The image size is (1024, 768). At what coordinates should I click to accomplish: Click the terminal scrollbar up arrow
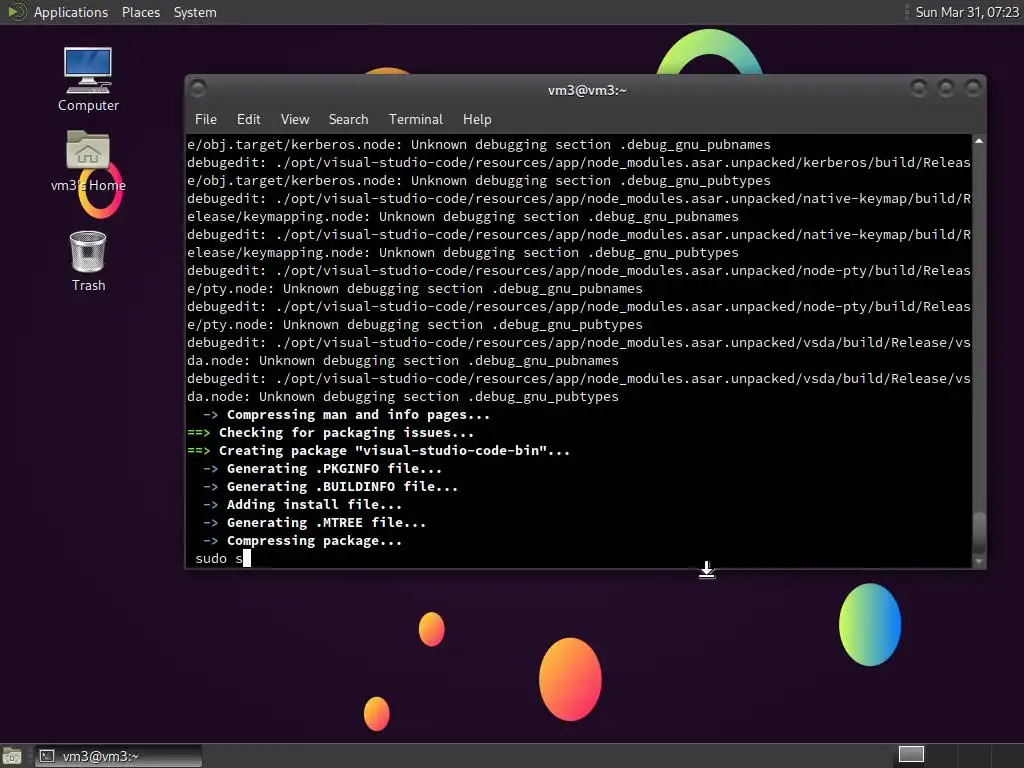[978, 141]
